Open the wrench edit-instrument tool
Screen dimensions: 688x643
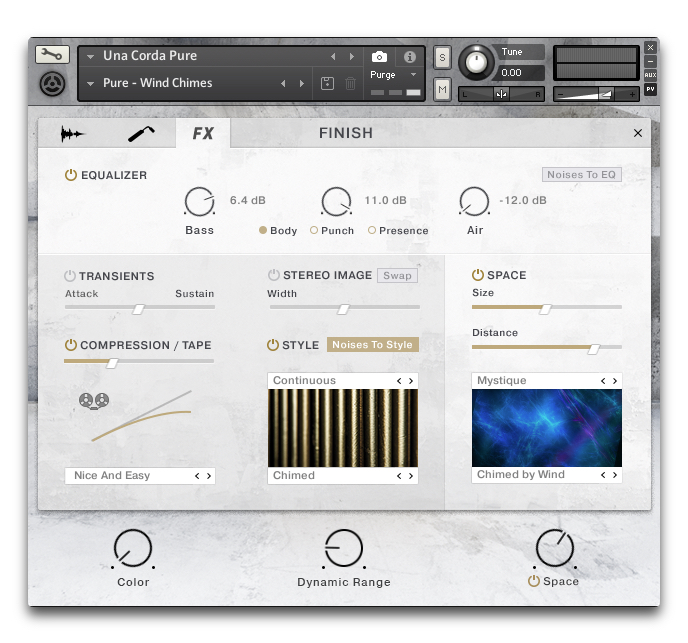pyautogui.click(x=52, y=55)
